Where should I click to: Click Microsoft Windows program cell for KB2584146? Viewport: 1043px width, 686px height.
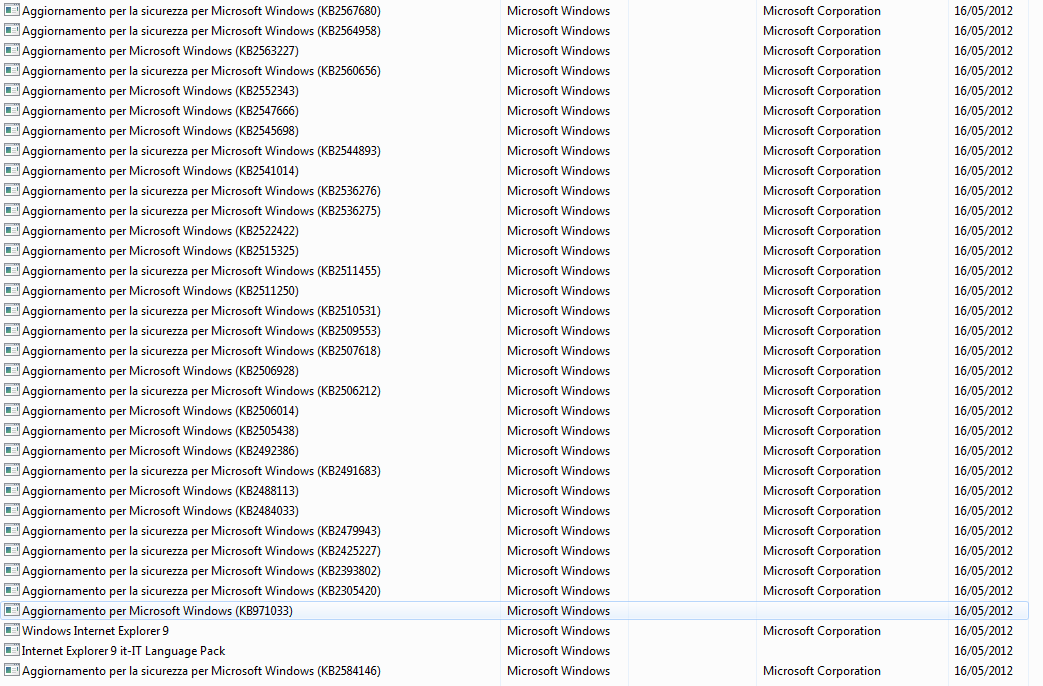pyautogui.click(x=558, y=671)
